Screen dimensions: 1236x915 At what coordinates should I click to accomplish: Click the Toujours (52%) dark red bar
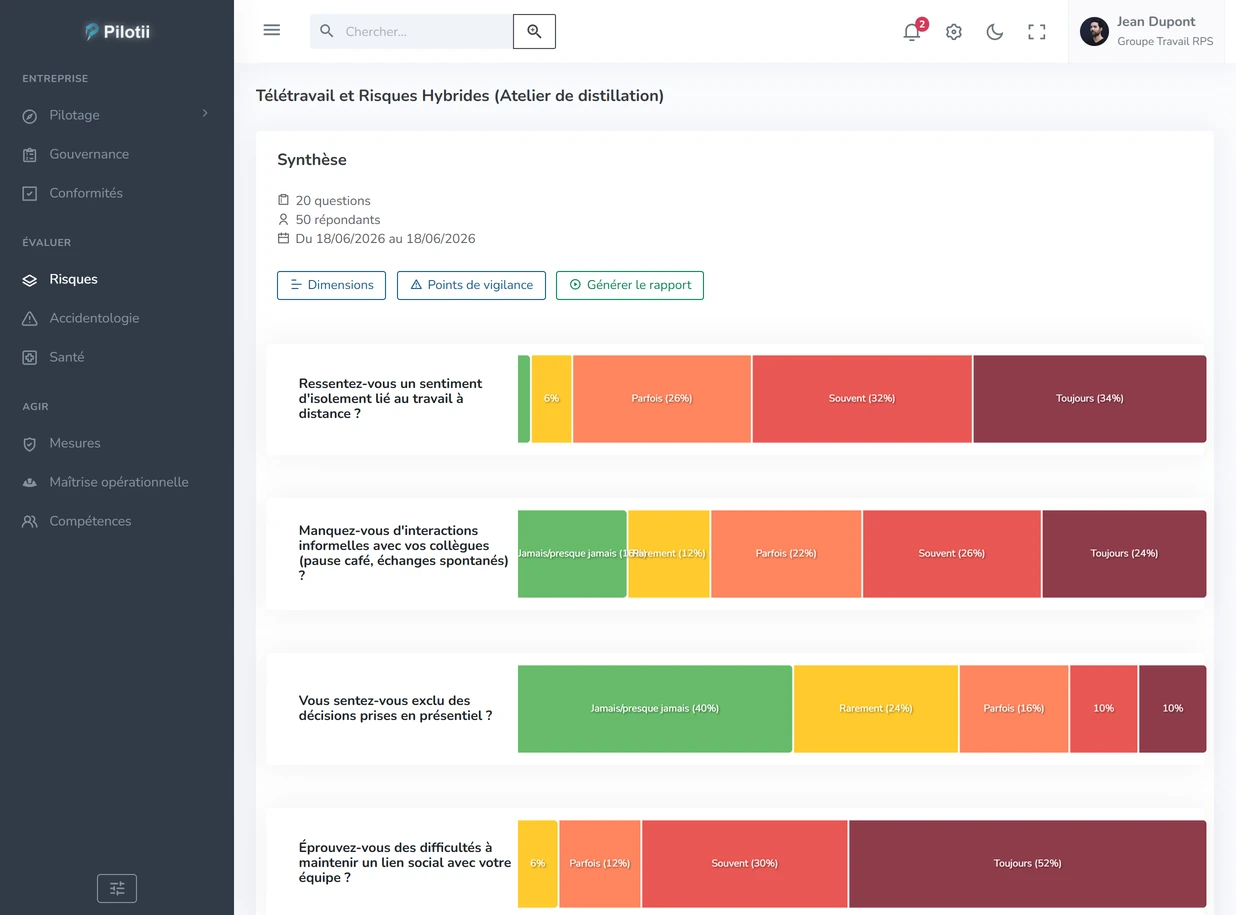coord(1027,863)
